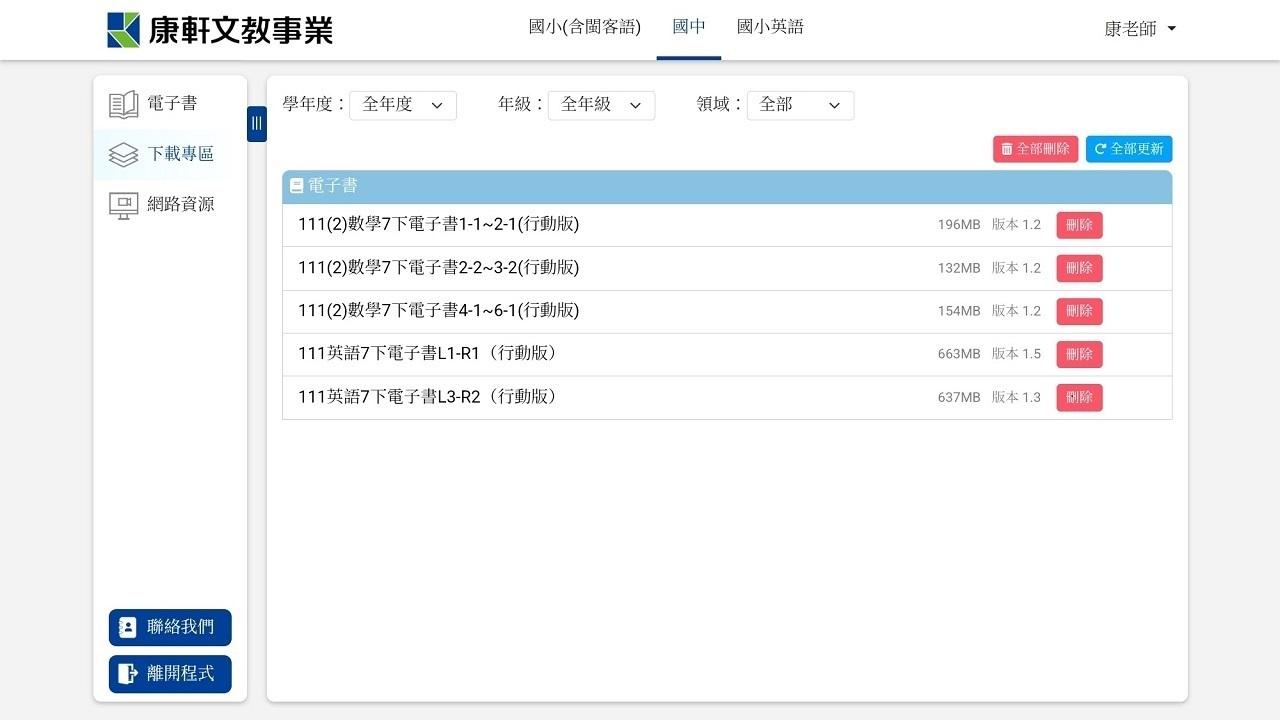Open the 領域 全部 dropdown

tap(800, 105)
